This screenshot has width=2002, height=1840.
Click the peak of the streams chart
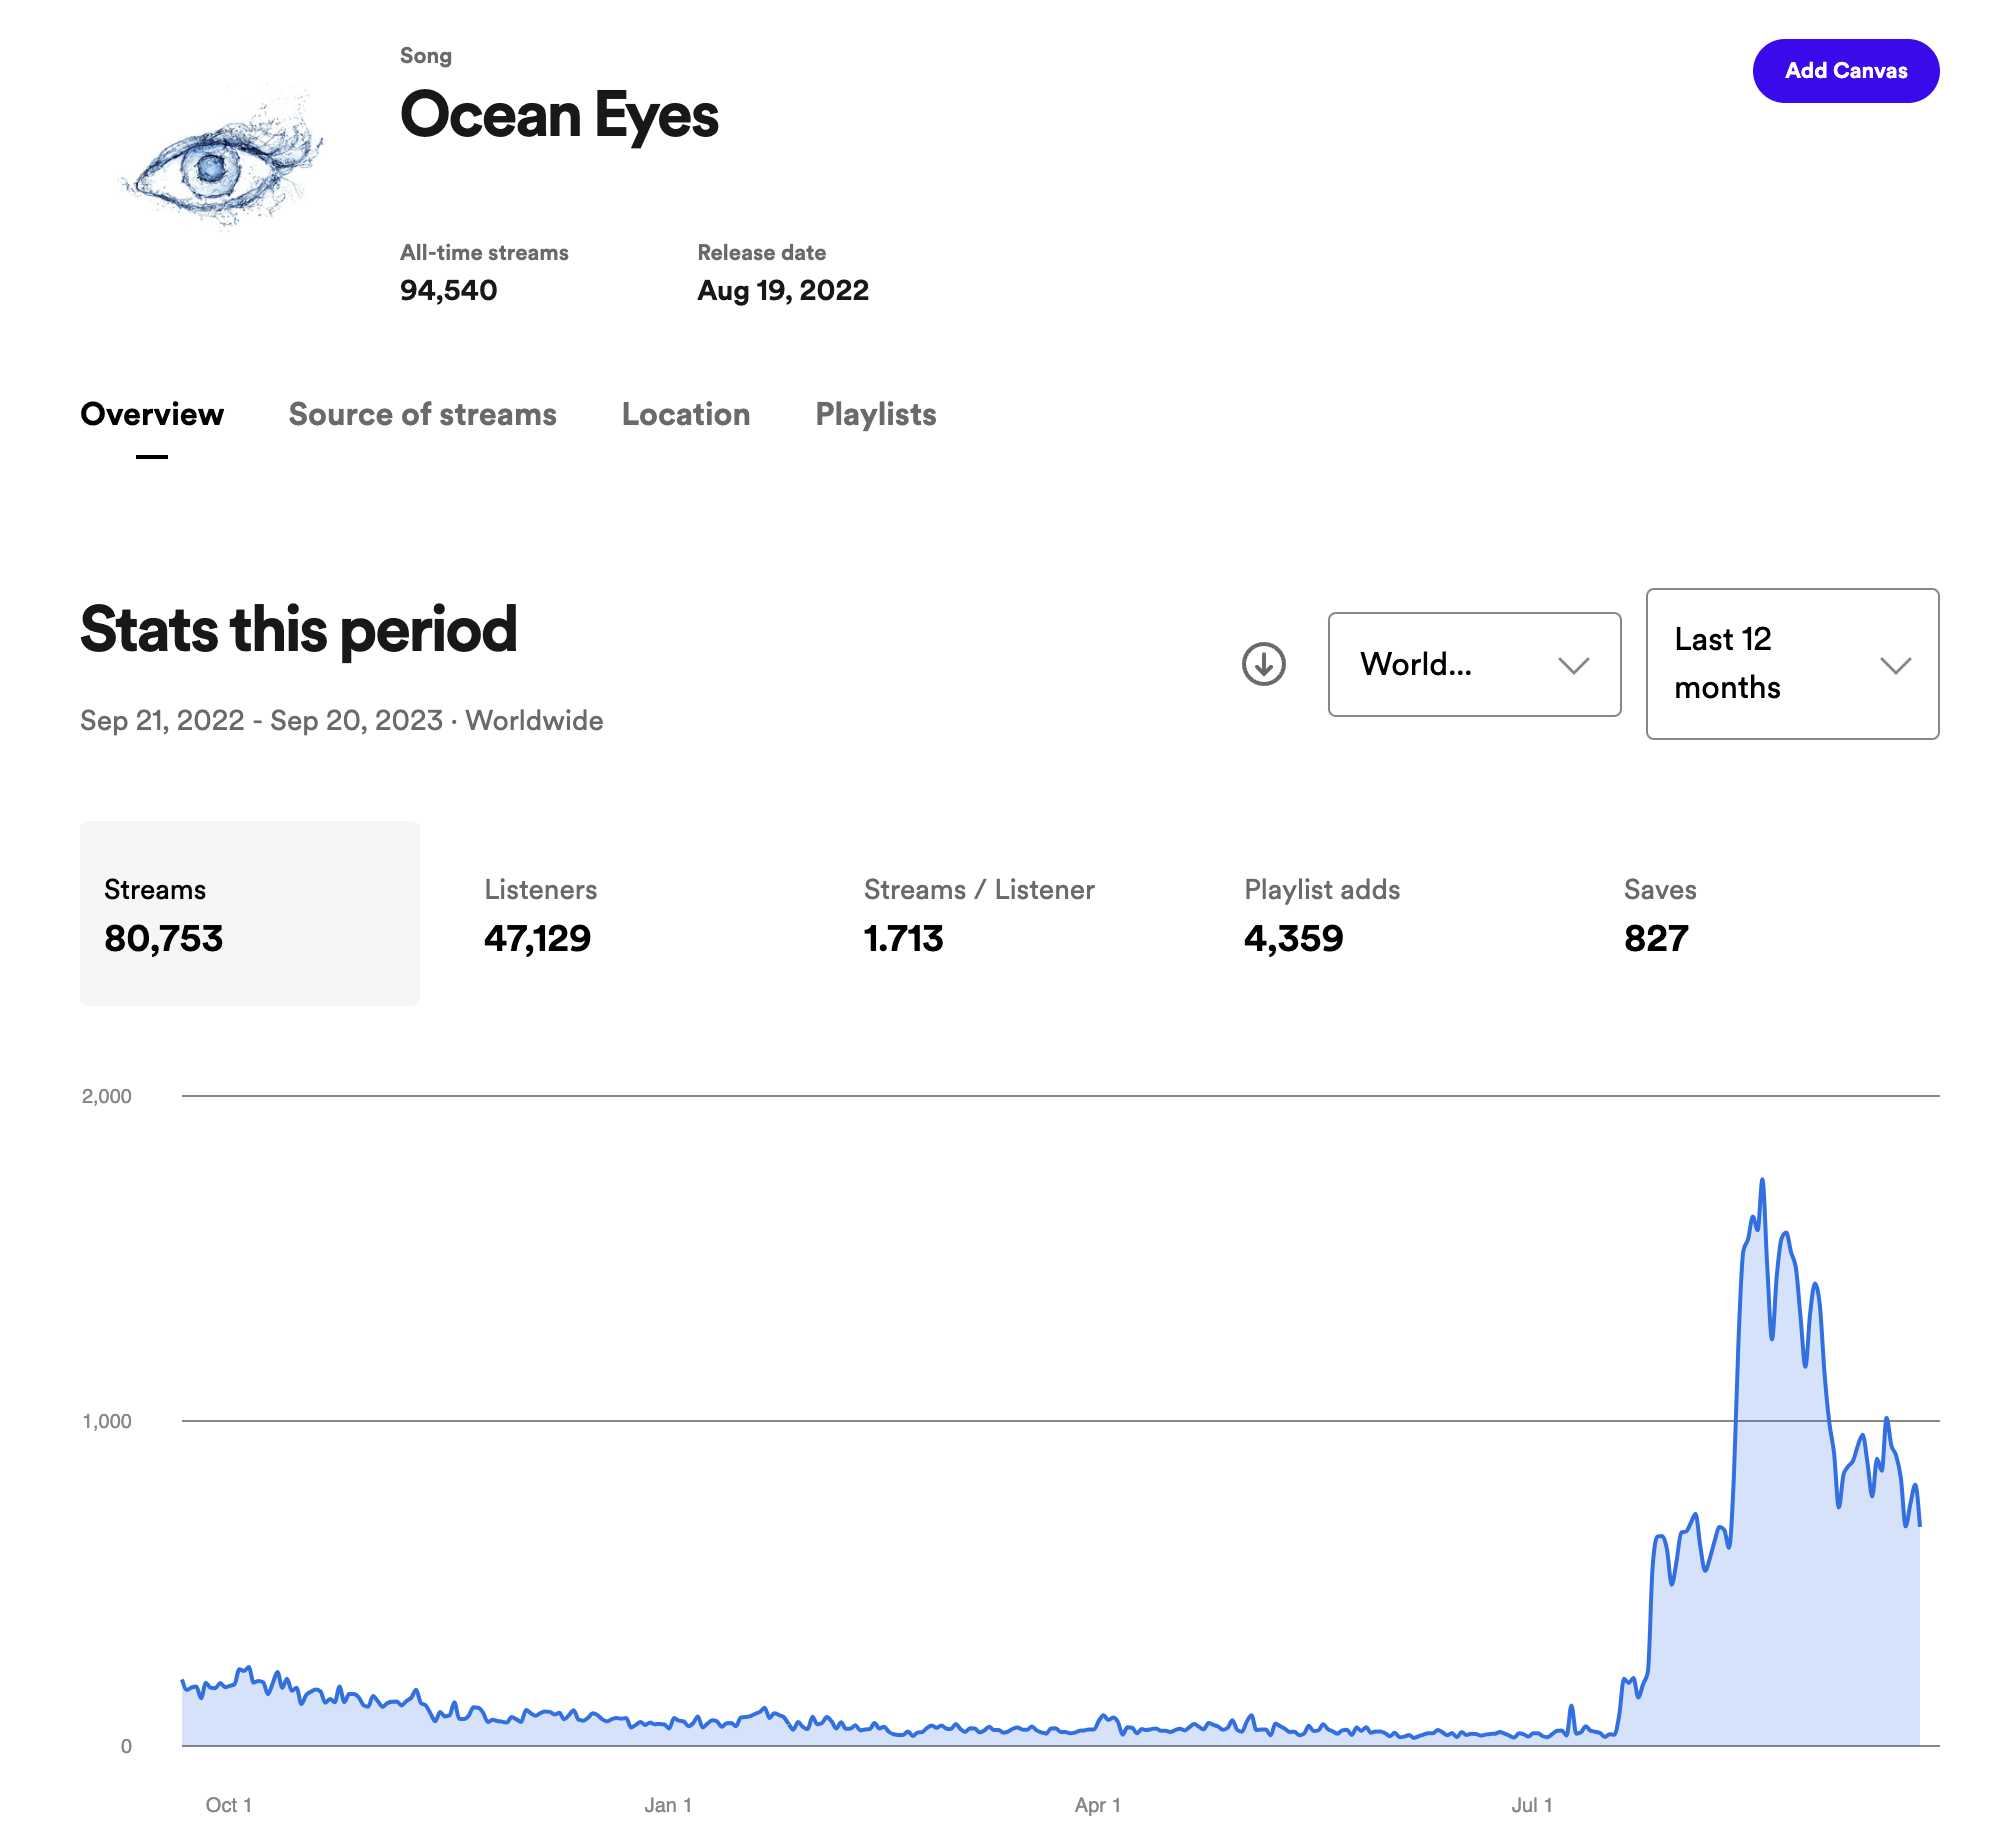click(x=1761, y=1181)
